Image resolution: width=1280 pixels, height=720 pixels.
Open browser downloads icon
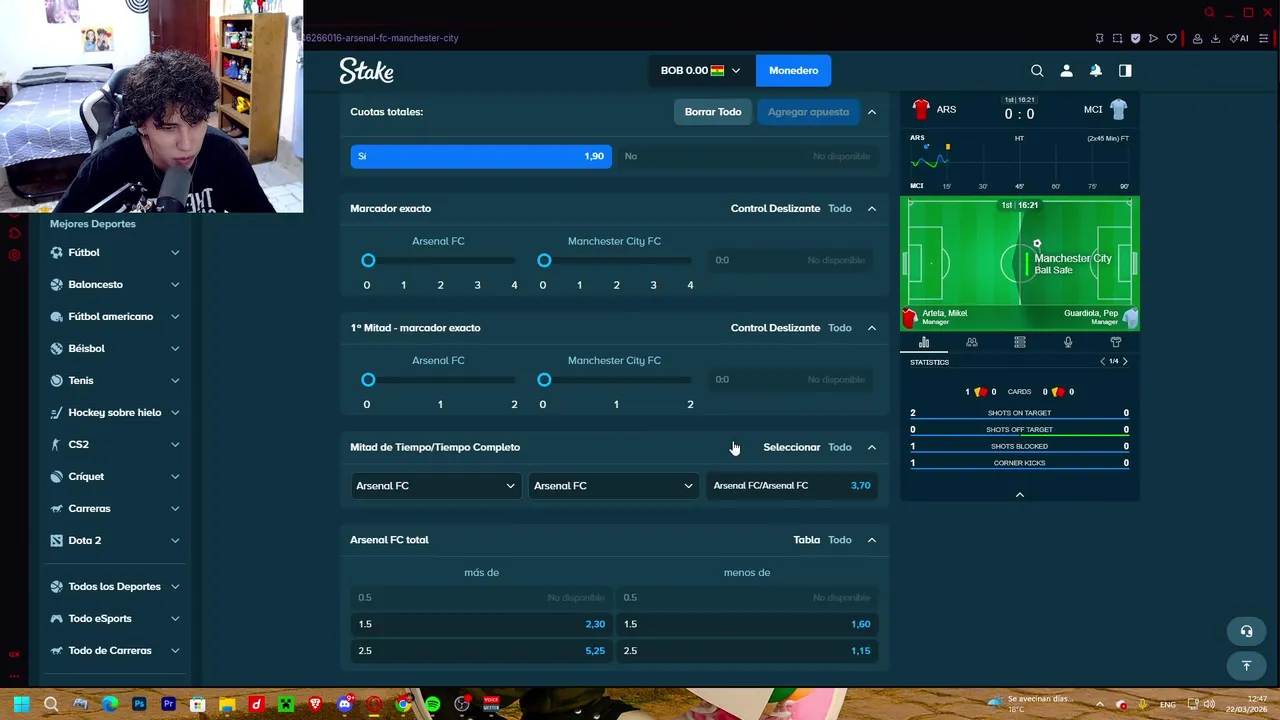1215,38
